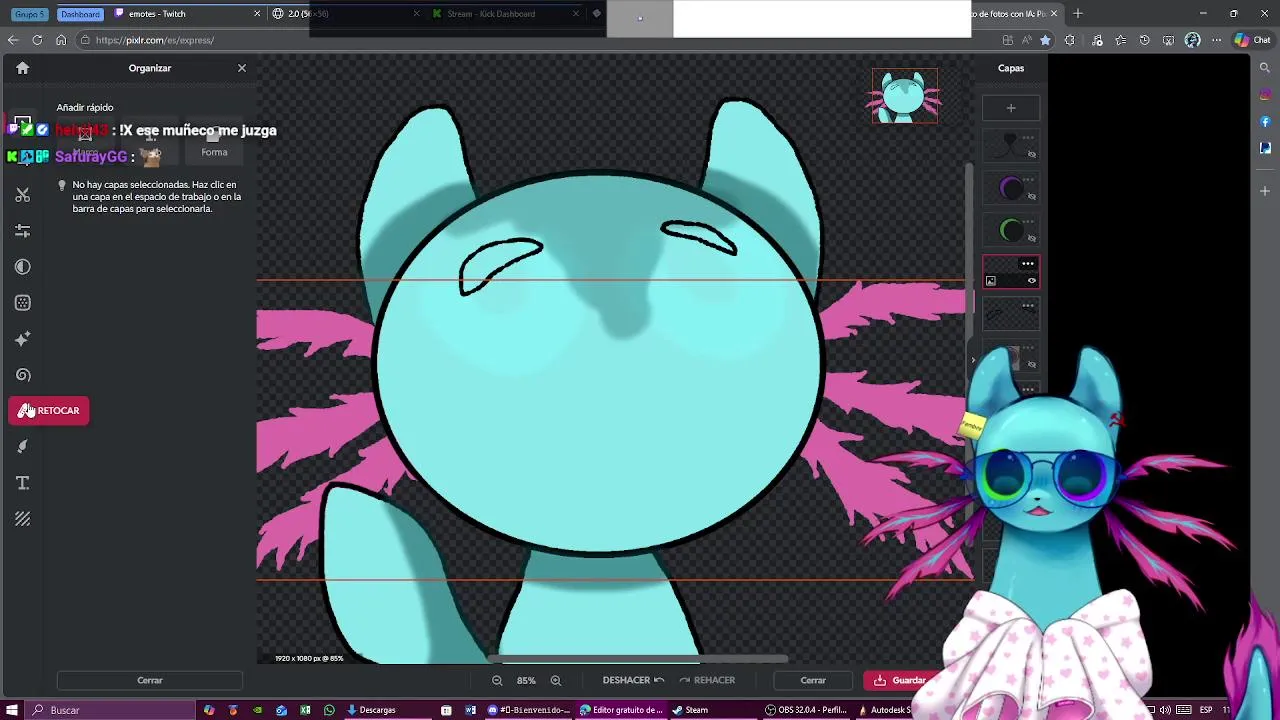1280x720 pixels.
Task: Click the navigator preview thumbnail
Action: click(905, 96)
